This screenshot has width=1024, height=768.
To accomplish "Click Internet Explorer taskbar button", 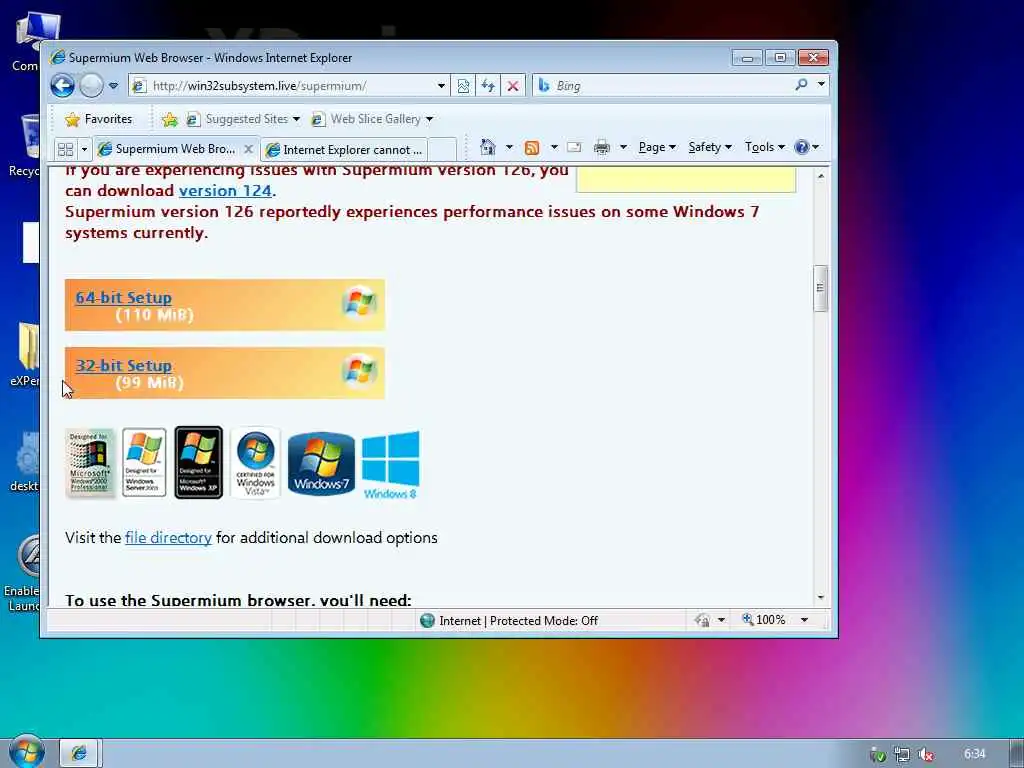I will coord(79,753).
